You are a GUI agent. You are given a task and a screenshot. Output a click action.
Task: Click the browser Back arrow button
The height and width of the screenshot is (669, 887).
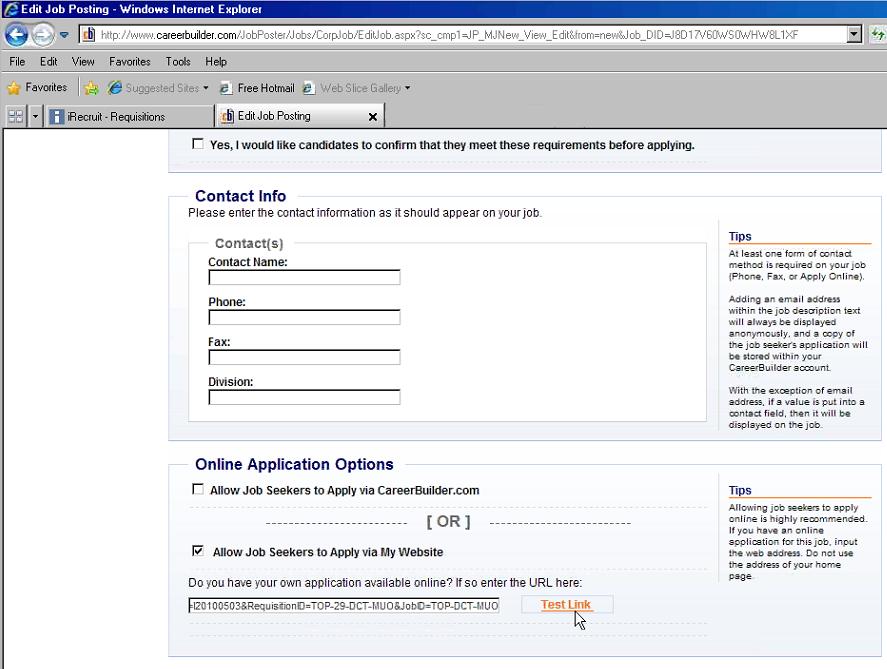tap(16, 35)
